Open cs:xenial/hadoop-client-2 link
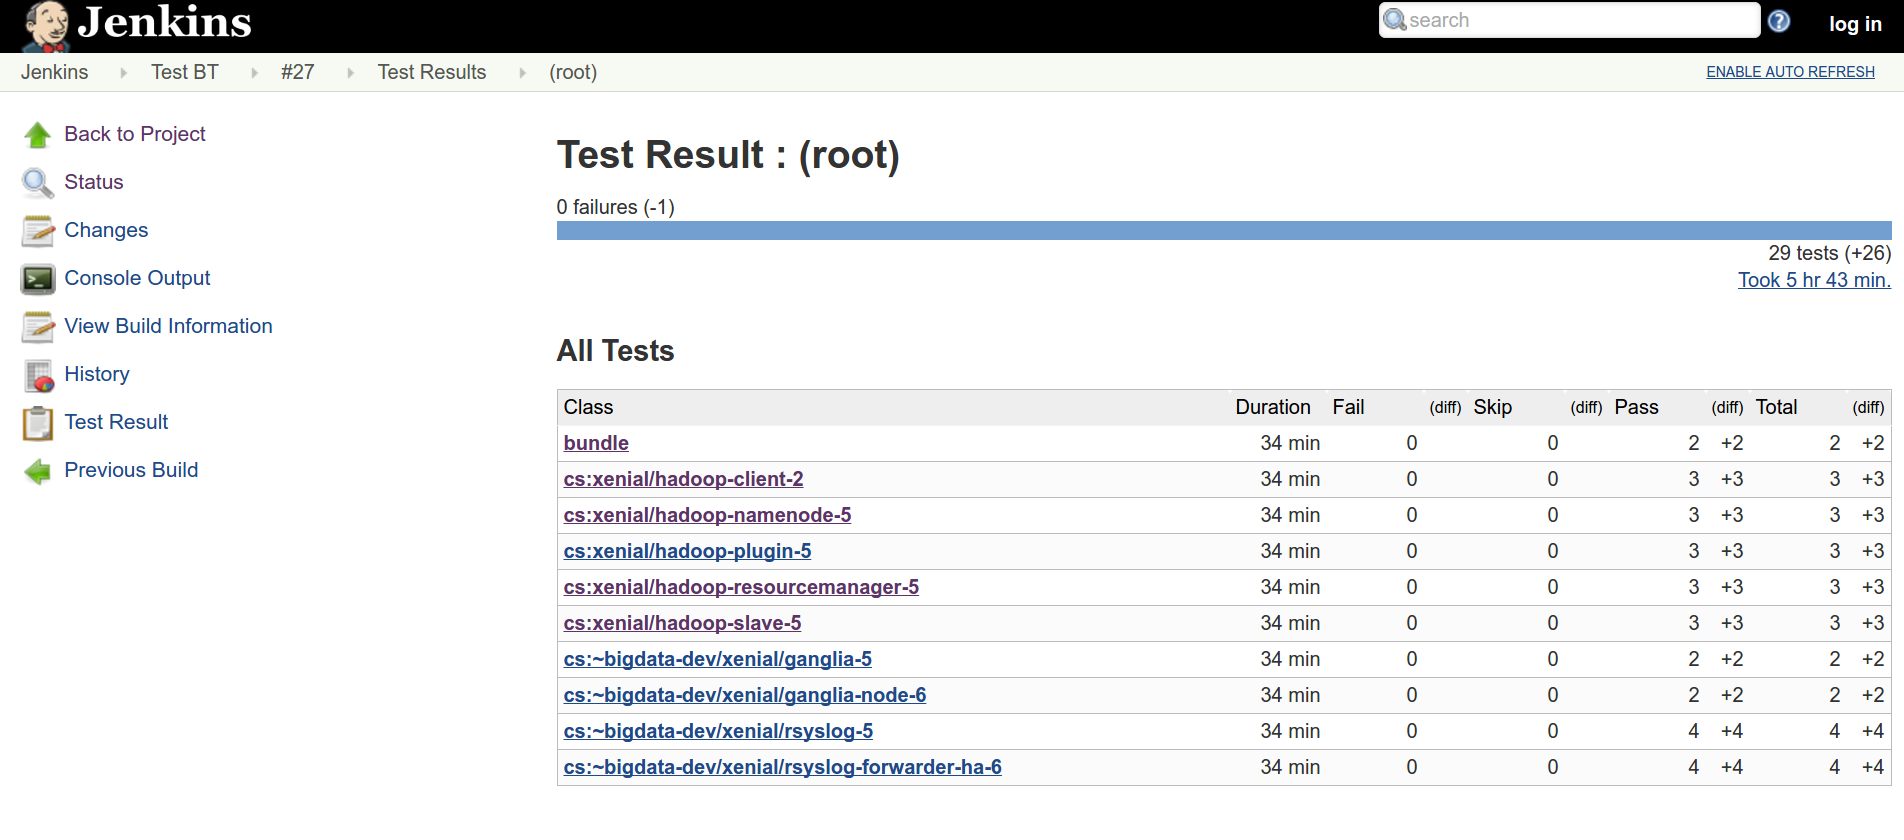Screen dimensions: 1904x840 pos(683,479)
